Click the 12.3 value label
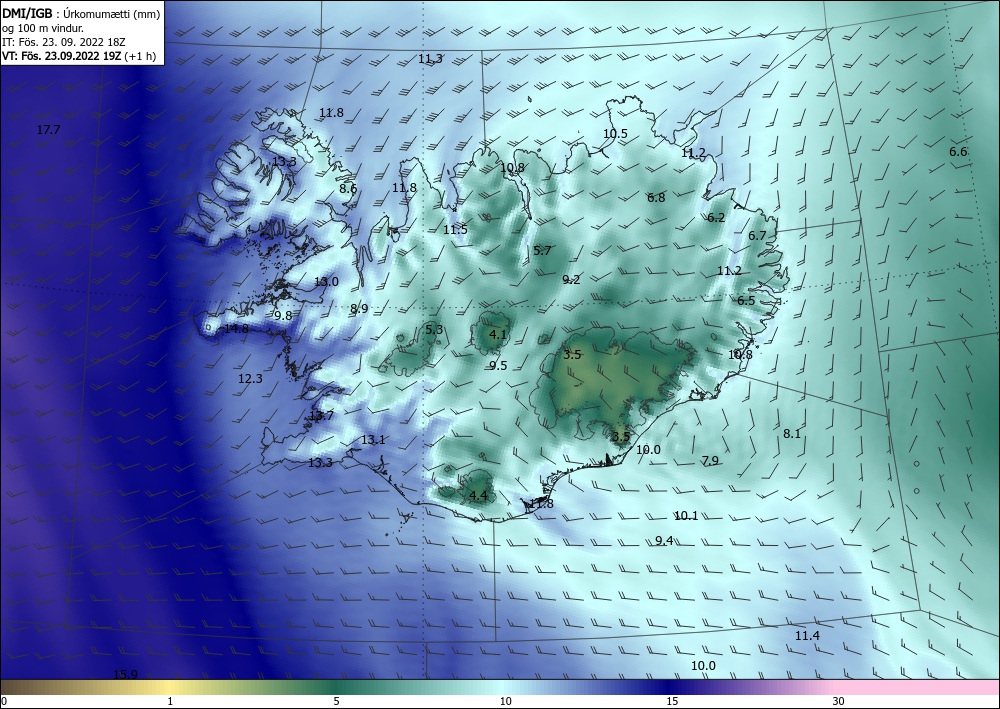This screenshot has height=709, width=1000. click(251, 379)
